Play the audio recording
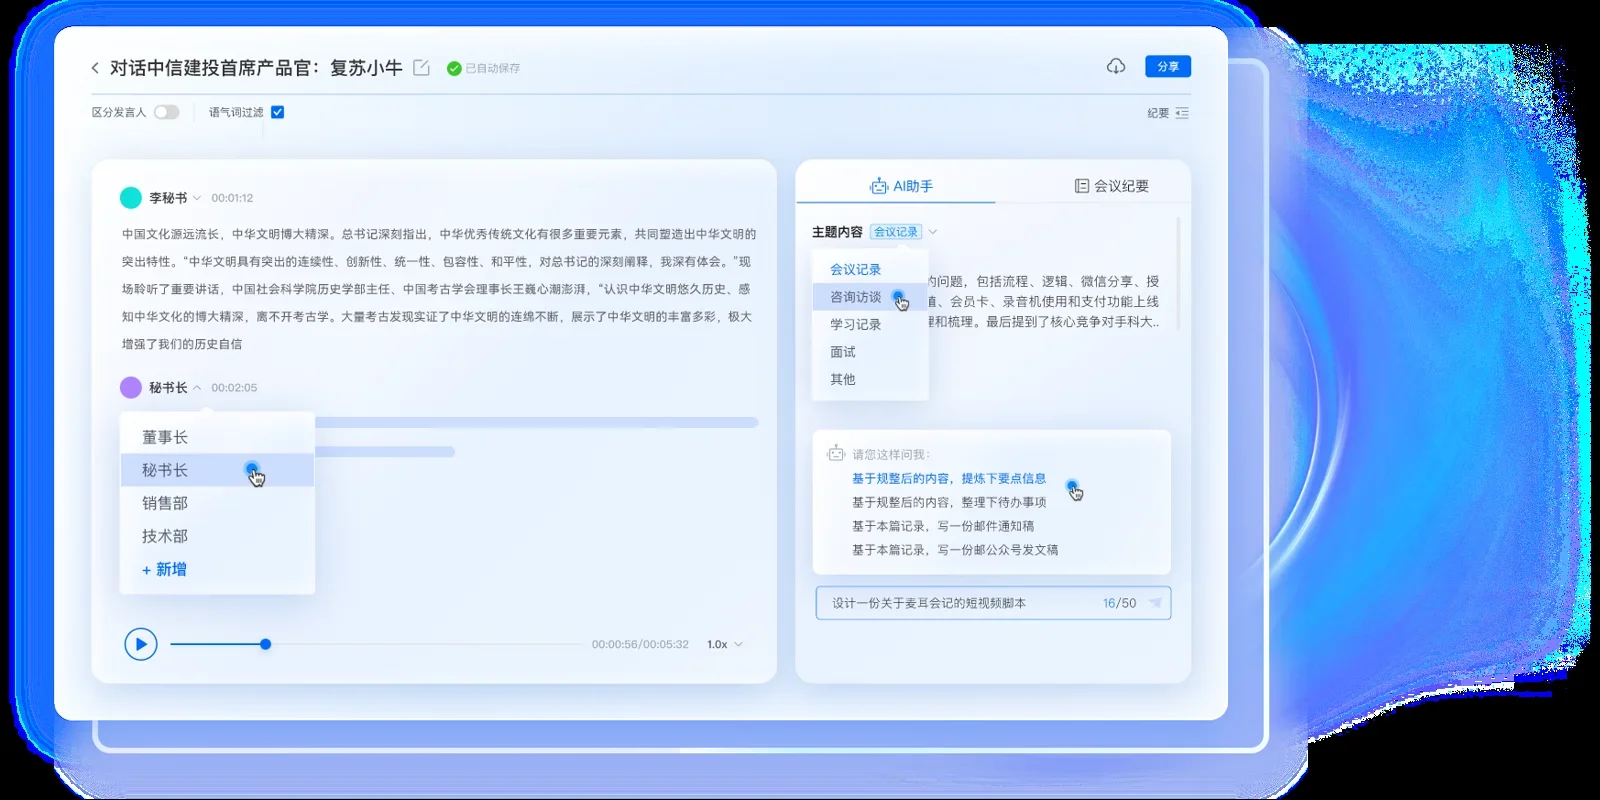The height and width of the screenshot is (800, 1600). pyautogui.click(x=141, y=644)
